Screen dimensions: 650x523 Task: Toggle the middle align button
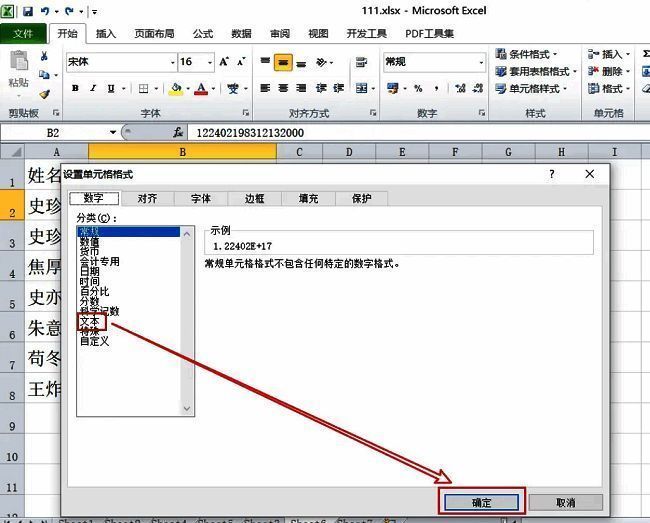[283, 62]
